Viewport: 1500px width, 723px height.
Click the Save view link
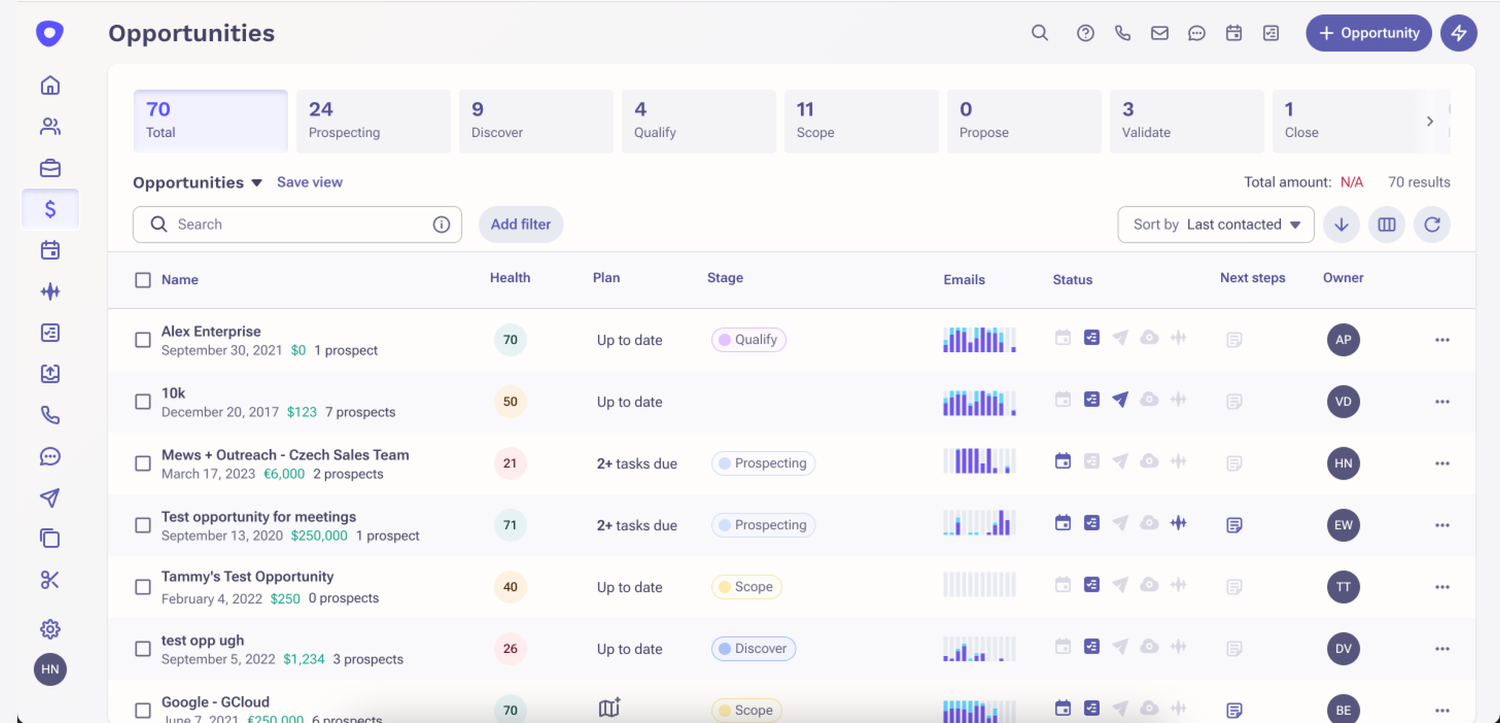tap(310, 183)
